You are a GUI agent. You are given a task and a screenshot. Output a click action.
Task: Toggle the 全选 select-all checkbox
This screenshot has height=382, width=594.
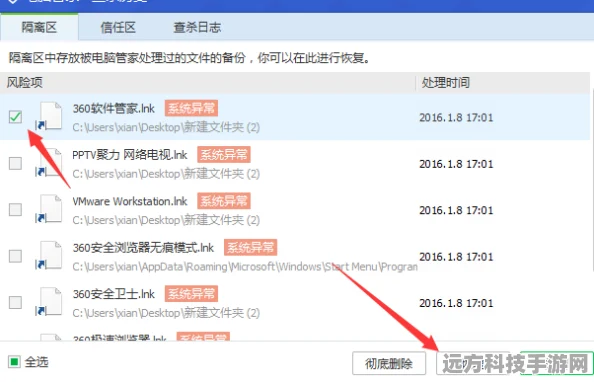pos(14,362)
